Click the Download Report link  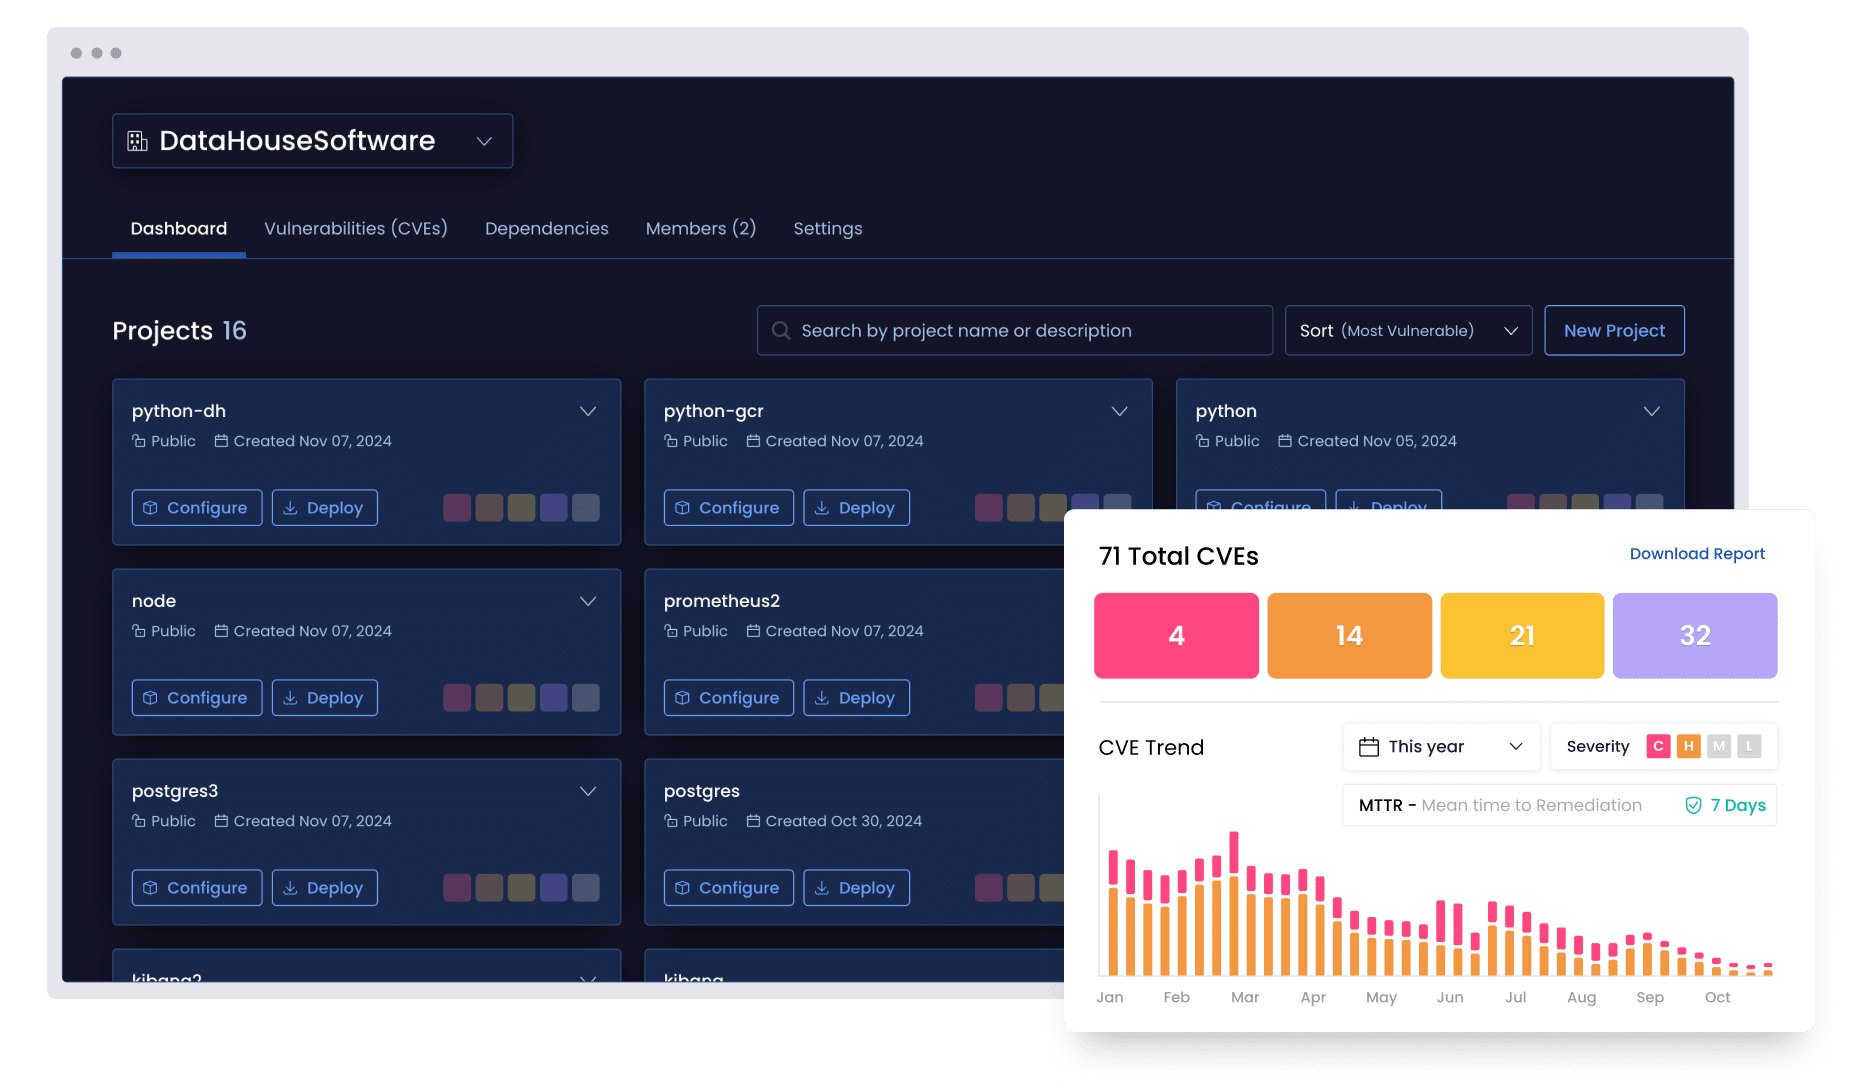click(x=1696, y=554)
